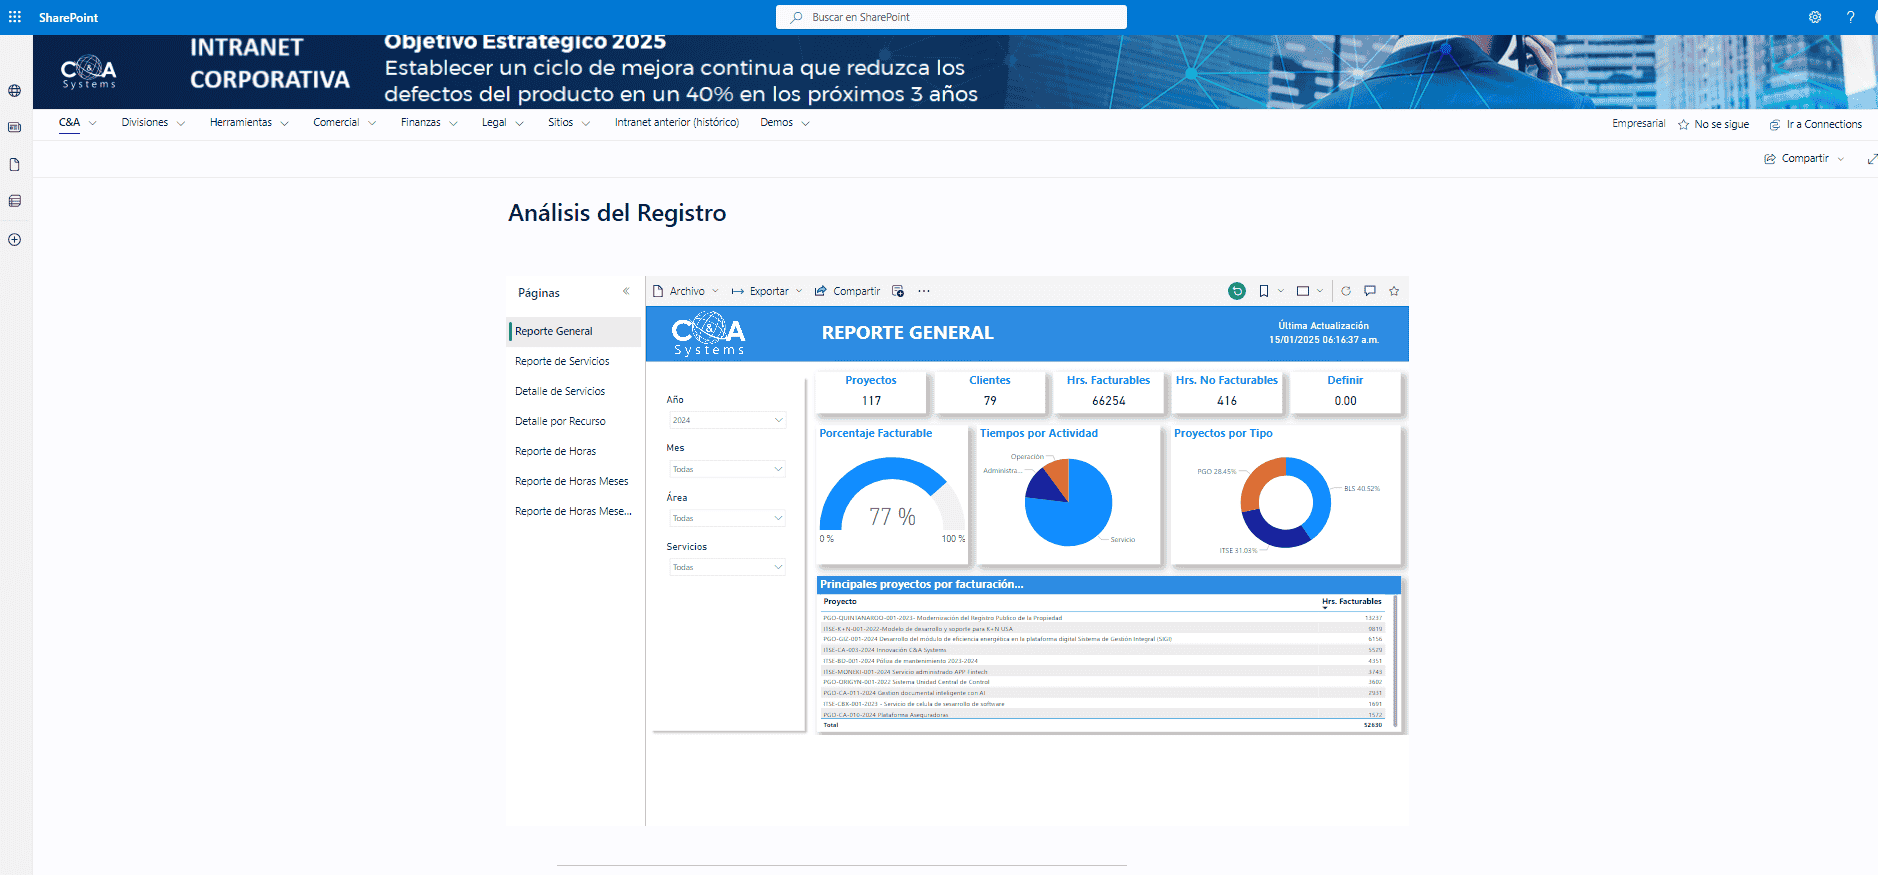Click the share icon beside report Compartir

(821, 291)
